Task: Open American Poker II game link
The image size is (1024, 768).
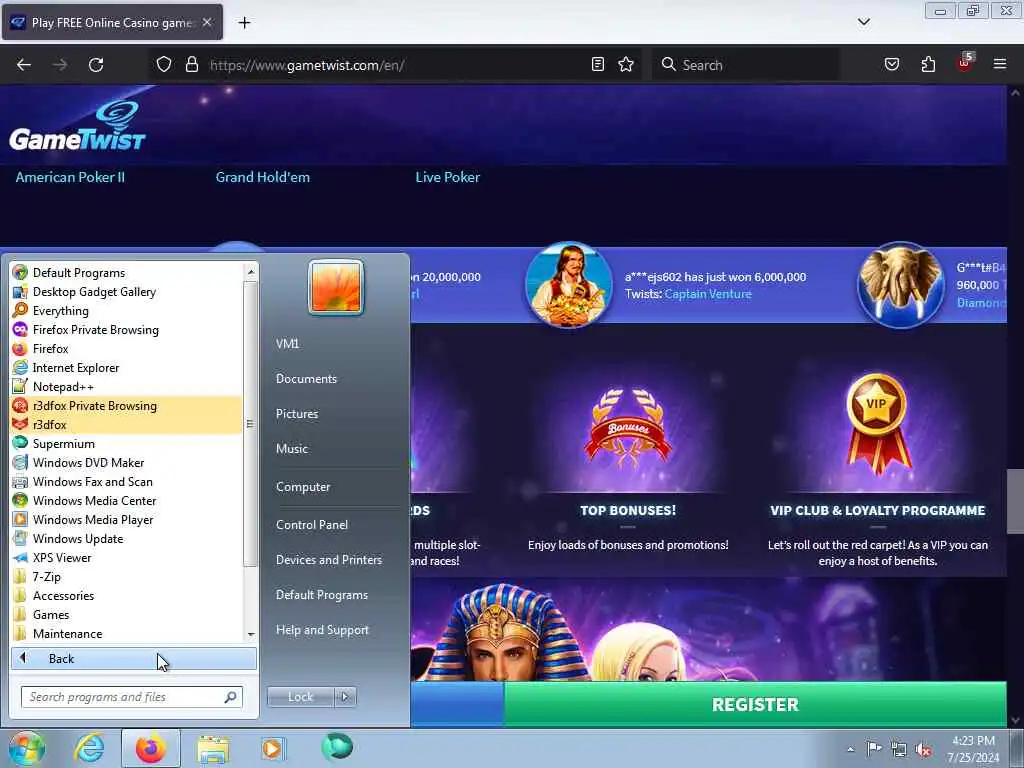Action: 70,177
